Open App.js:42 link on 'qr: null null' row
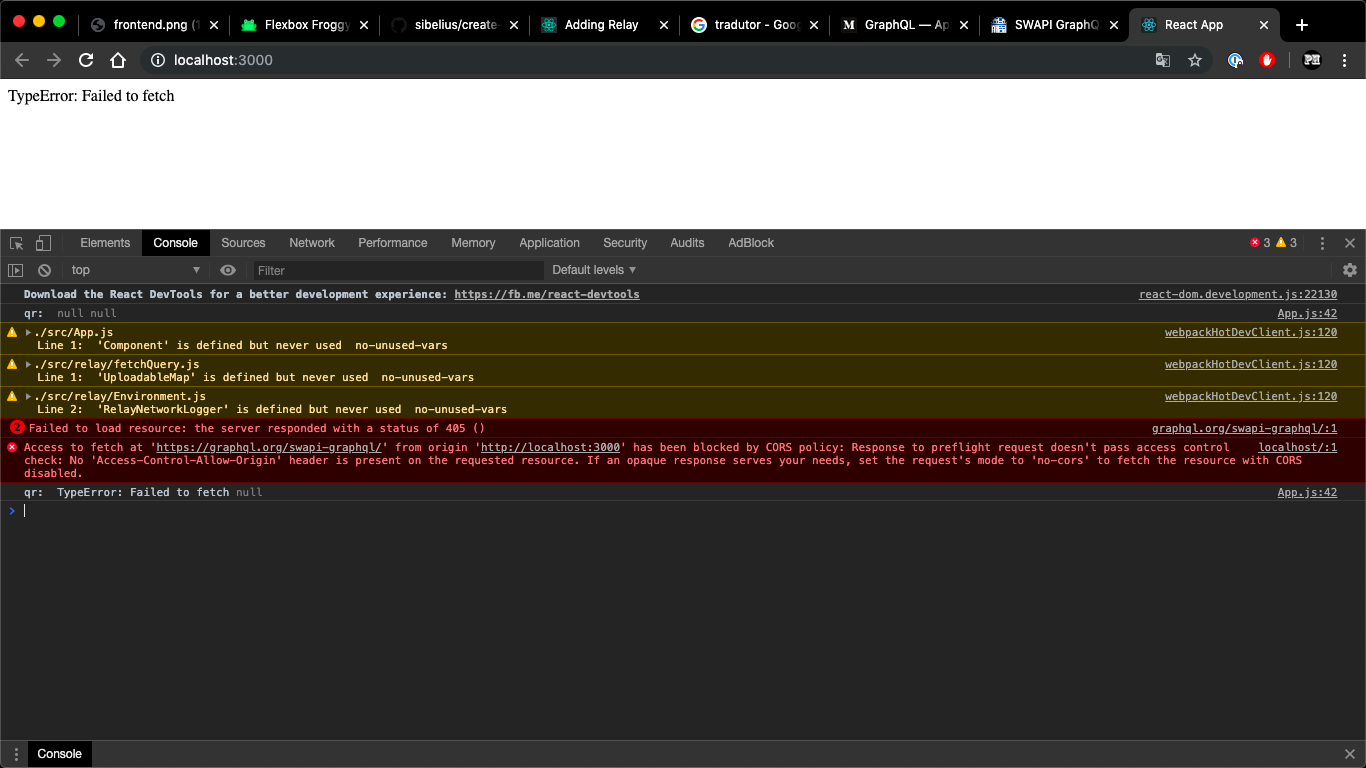The image size is (1366, 768). pyautogui.click(x=1308, y=313)
